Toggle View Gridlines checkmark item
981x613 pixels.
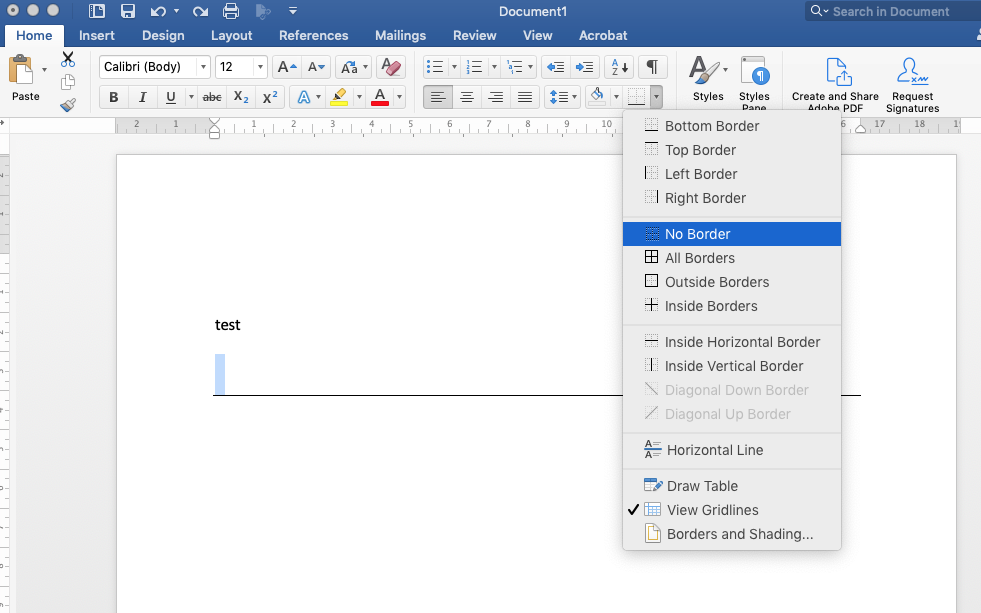pos(732,510)
